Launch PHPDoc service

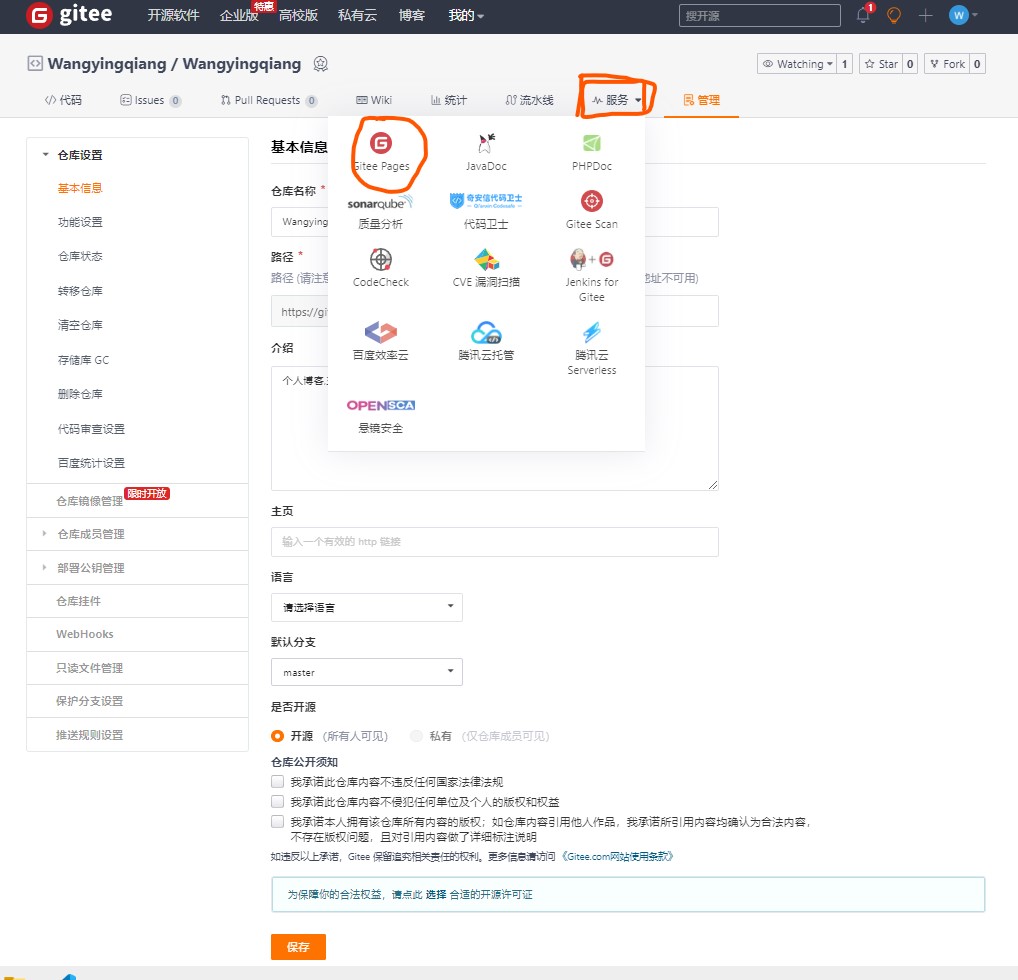(592, 151)
